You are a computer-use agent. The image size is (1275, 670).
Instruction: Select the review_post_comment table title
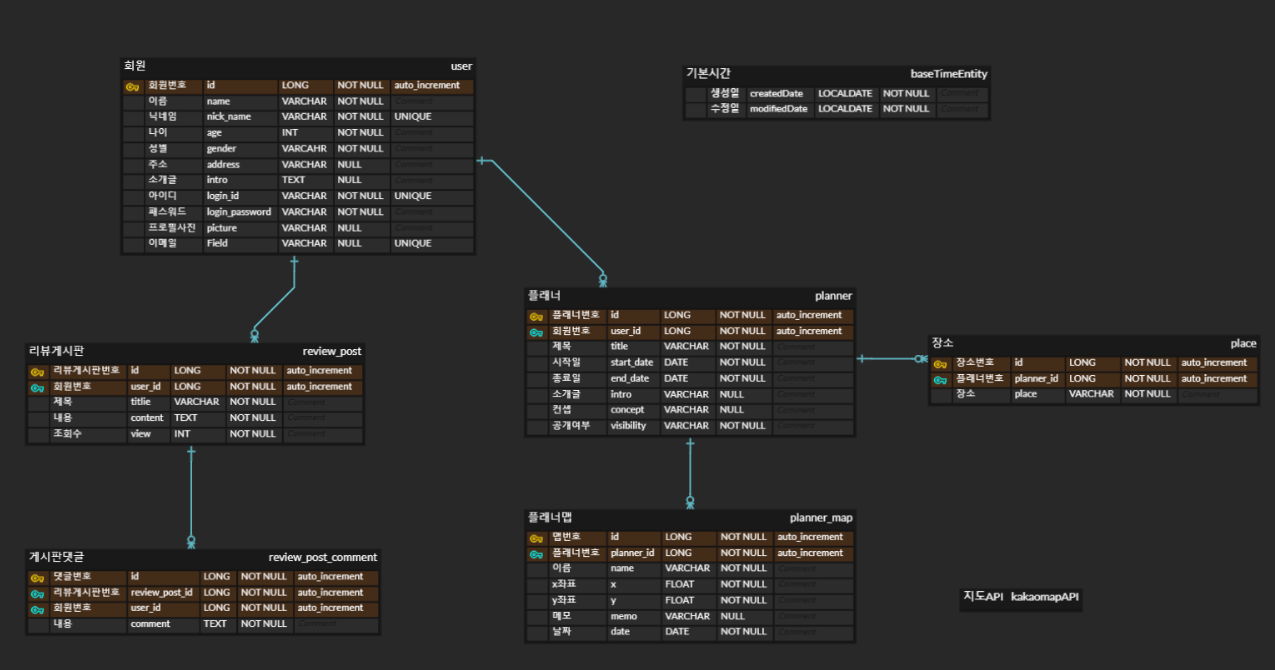(x=323, y=557)
